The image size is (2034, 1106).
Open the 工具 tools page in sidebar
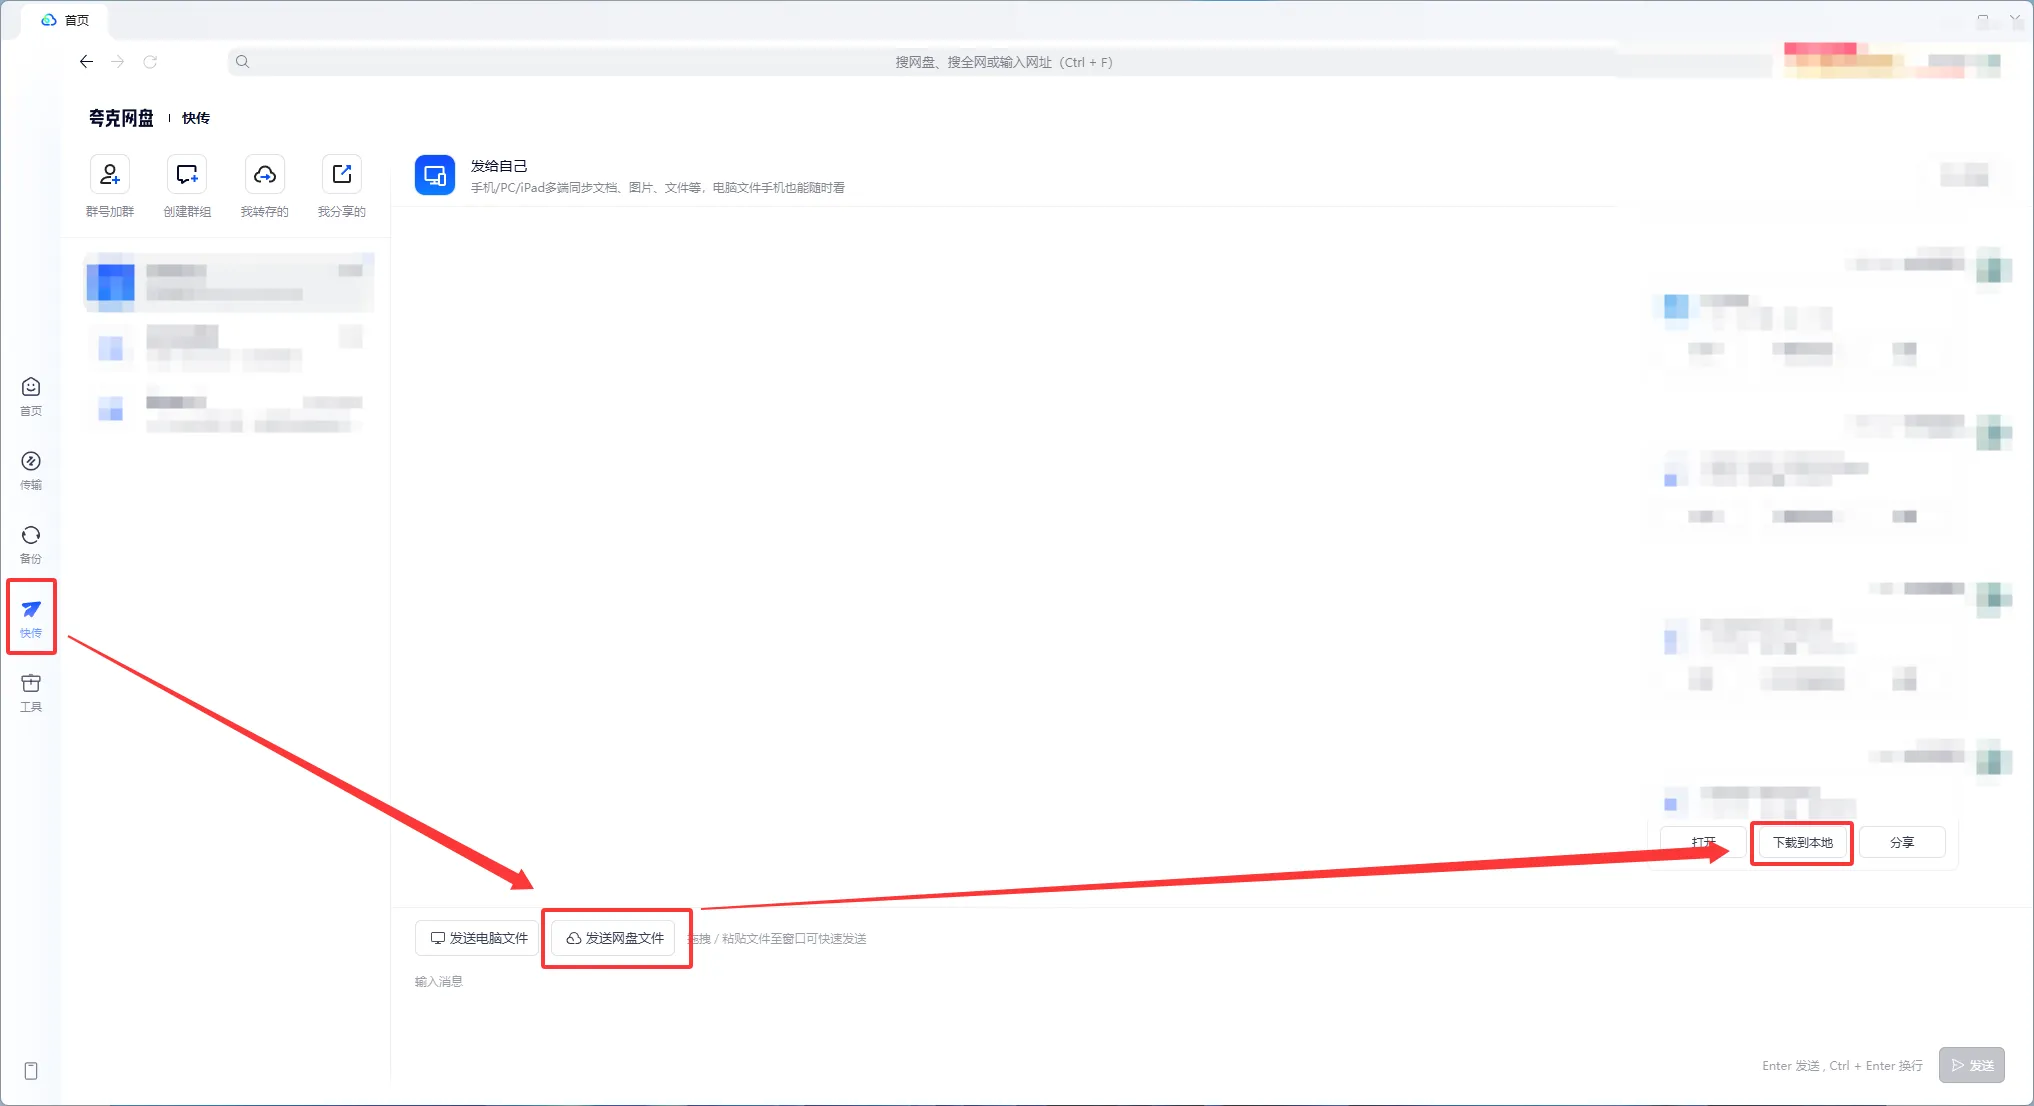(31, 692)
